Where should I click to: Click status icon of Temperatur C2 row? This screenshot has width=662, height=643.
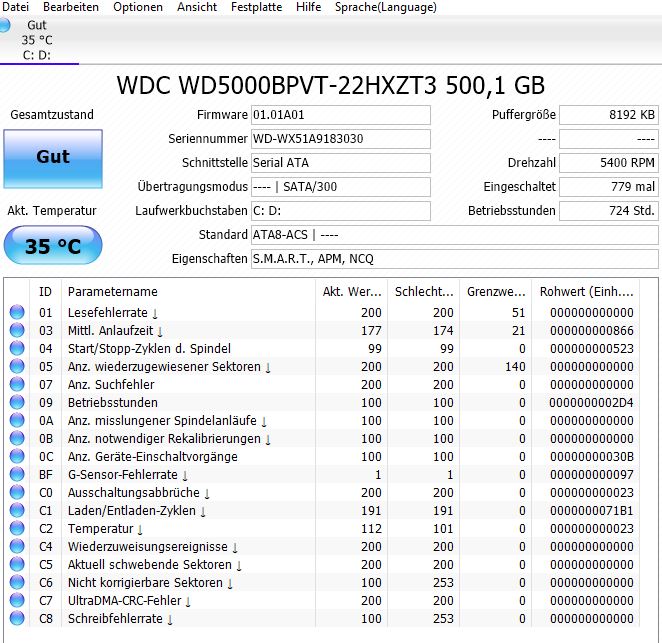click(x=17, y=528)
